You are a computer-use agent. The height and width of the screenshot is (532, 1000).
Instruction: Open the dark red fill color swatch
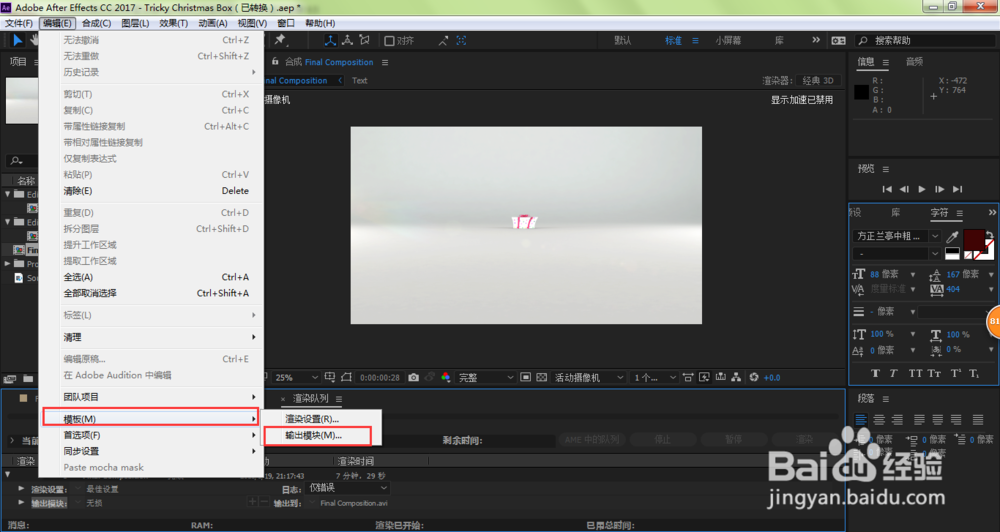(973, 240)
